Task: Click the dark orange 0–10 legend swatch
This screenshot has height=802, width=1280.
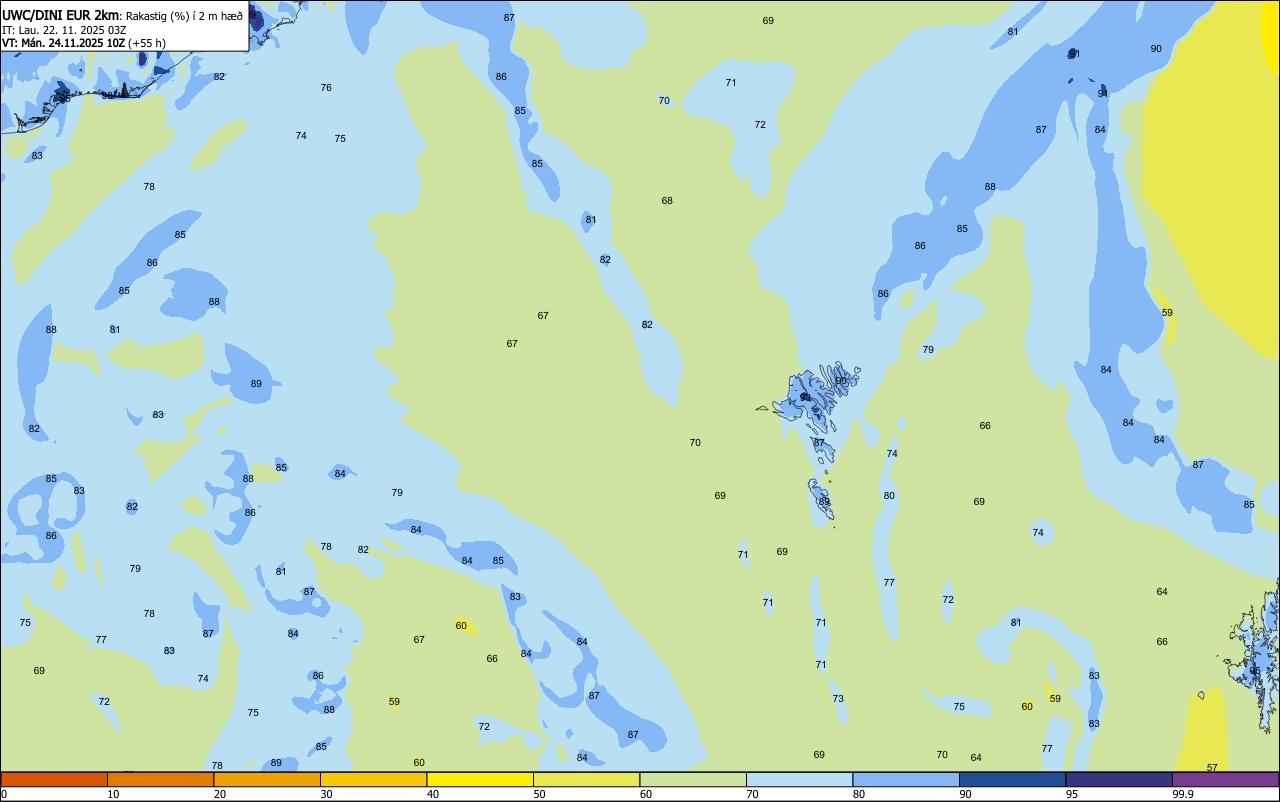Action: click(54, 779)
